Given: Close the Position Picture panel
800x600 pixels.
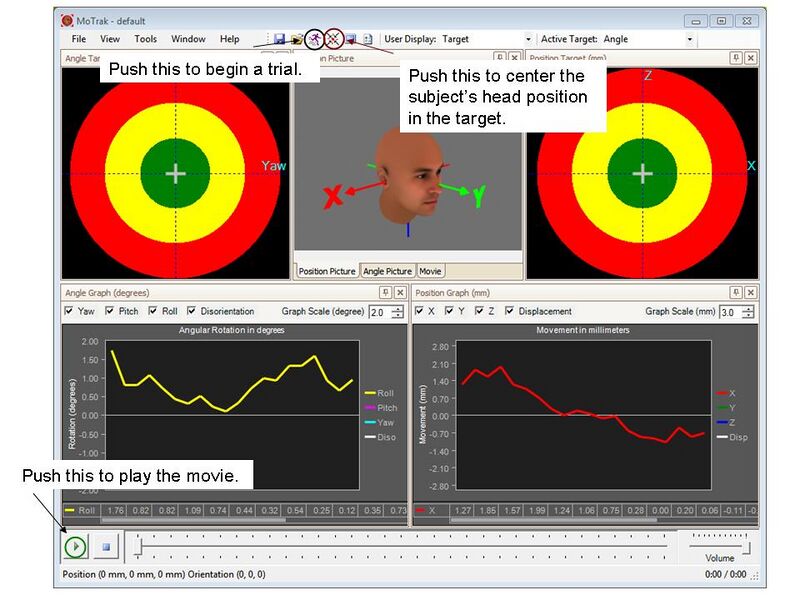Looking at the screenshot, I should coord(515,58).
